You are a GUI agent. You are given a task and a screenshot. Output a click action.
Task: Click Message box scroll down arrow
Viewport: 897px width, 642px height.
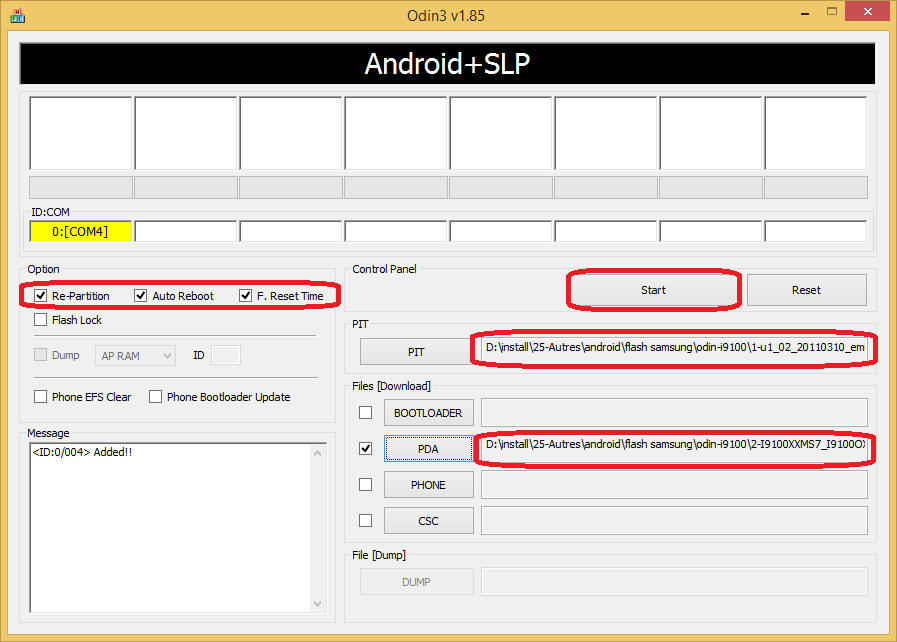pyautogui.click(x=318, y=604)
